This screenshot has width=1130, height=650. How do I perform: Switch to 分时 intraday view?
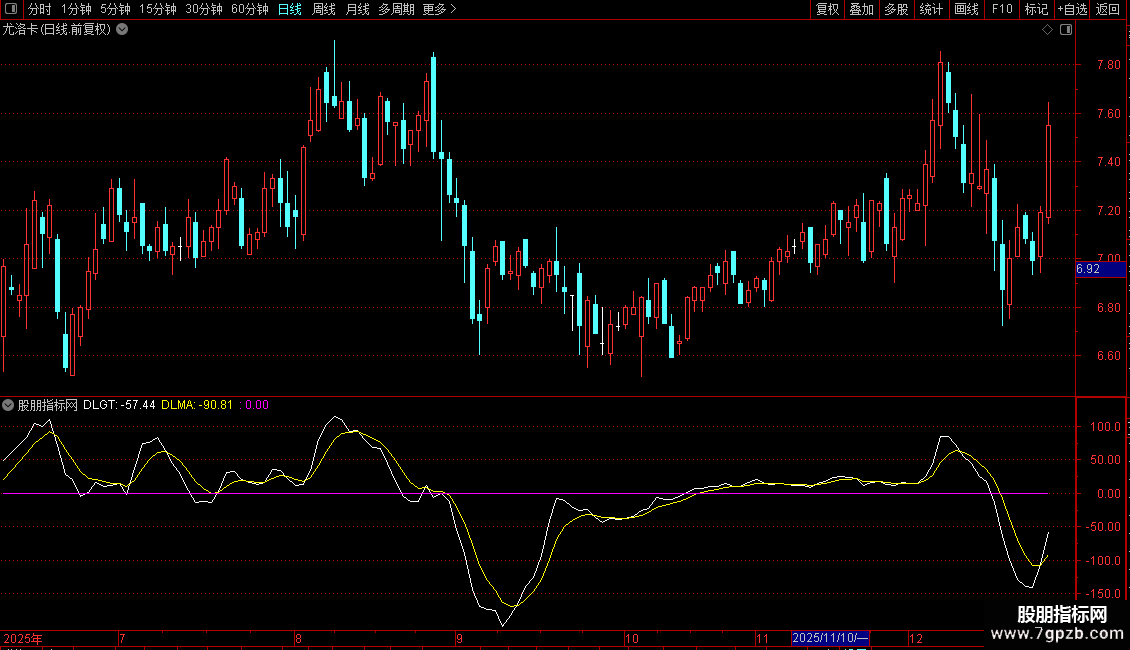tap(40, 9)
